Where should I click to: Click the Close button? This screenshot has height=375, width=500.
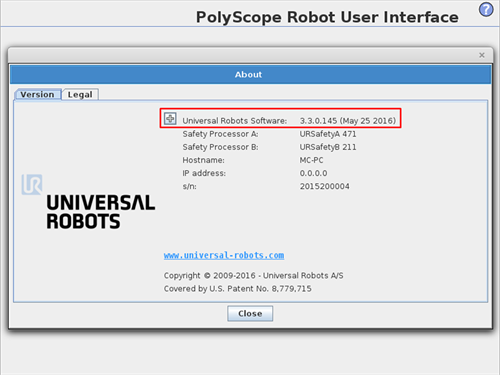click(250, 313)
